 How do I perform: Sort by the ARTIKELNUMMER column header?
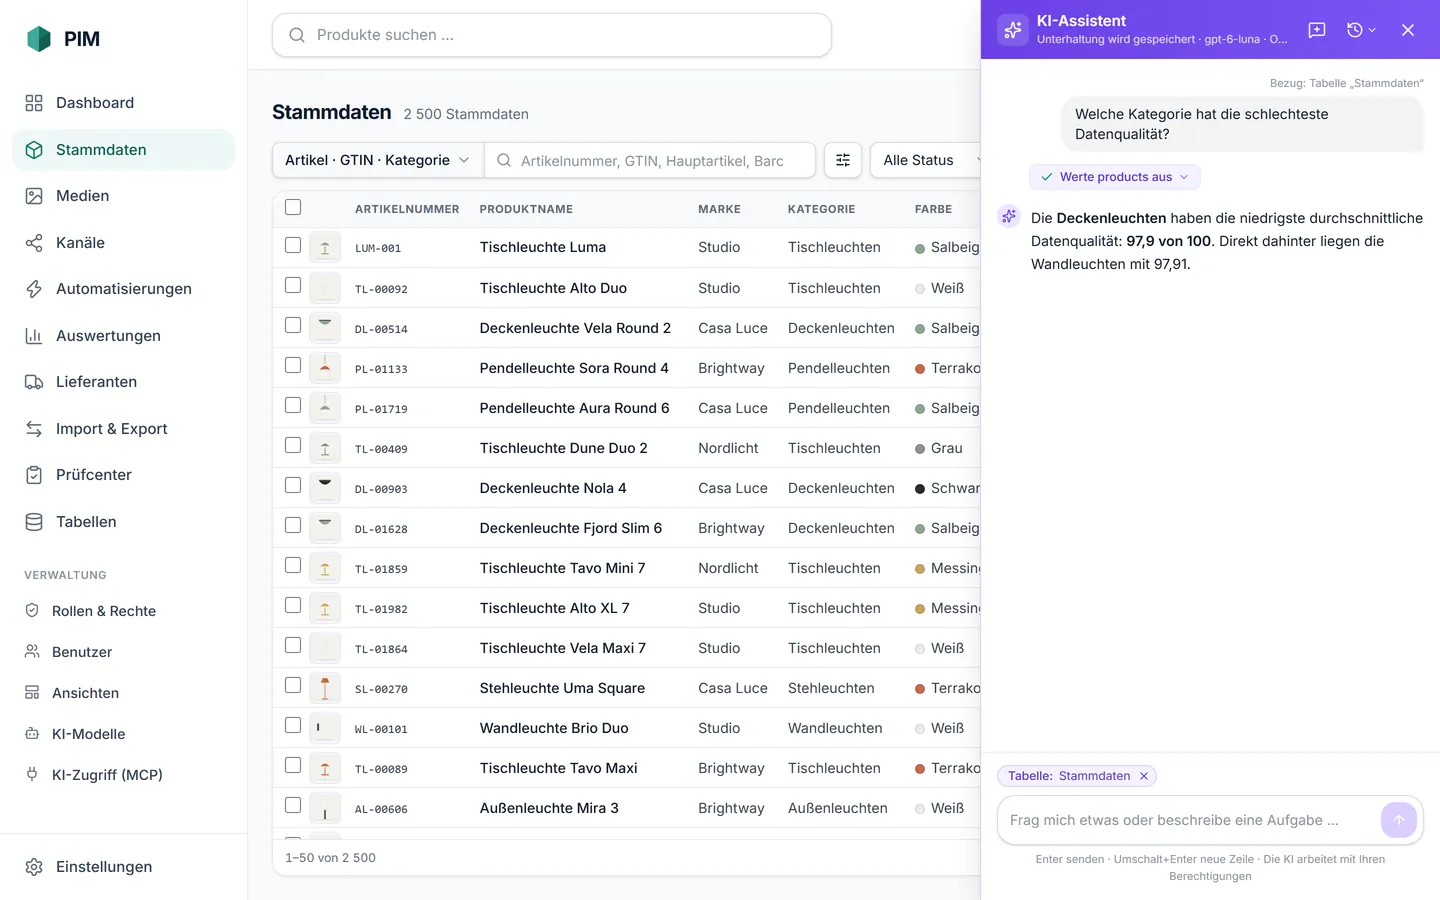[x=407, y=209]
